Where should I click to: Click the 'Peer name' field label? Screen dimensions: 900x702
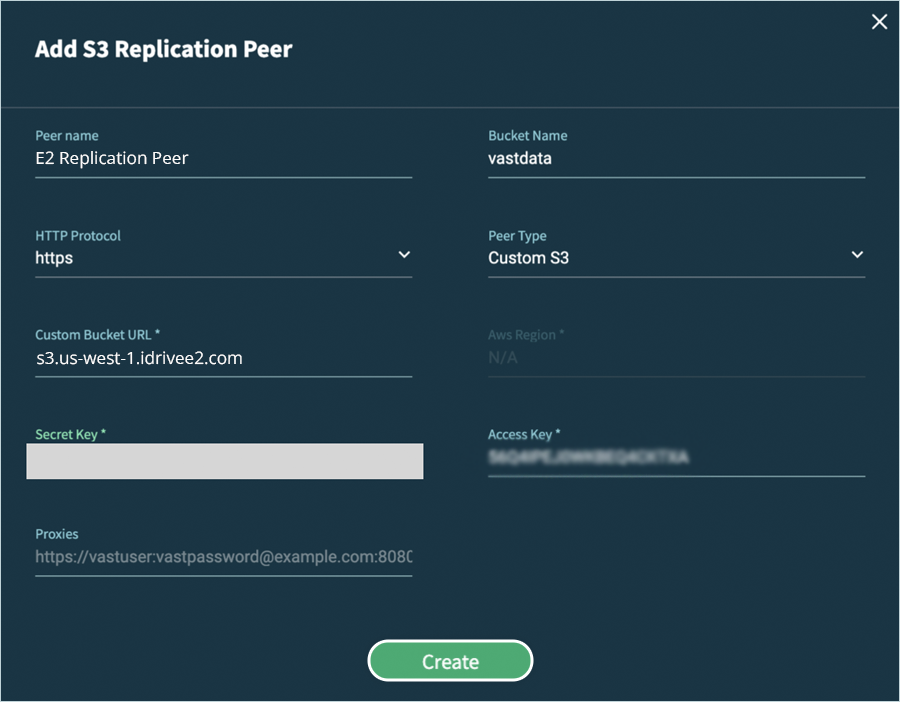[x=67, y=136]
